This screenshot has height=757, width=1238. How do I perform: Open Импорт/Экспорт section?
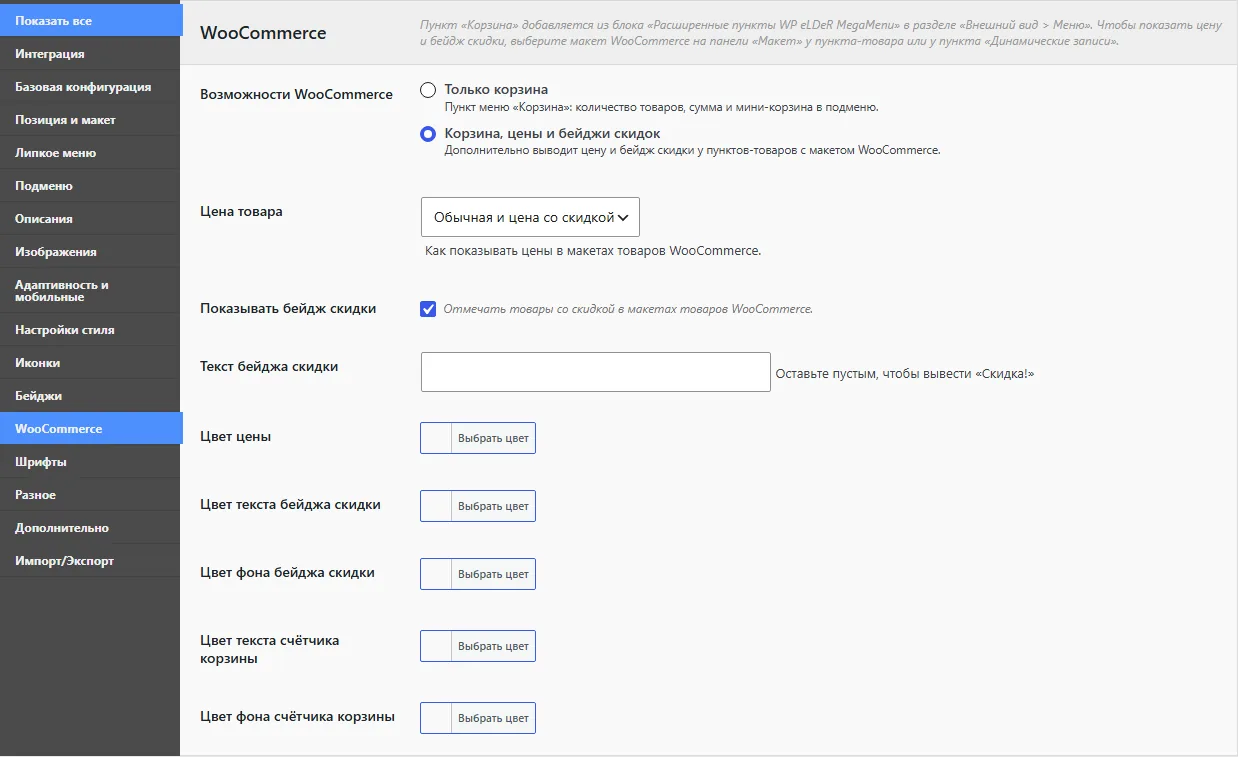point(90,561)
